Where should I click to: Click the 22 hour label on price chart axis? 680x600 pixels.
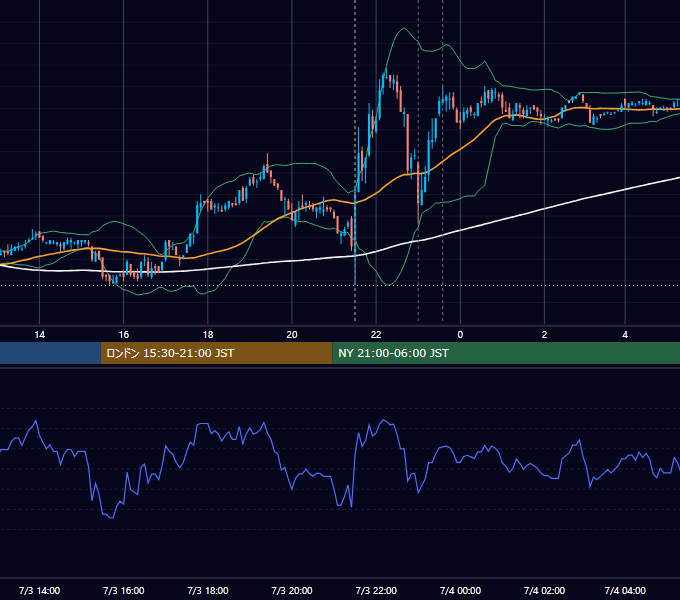pos(376,335)
